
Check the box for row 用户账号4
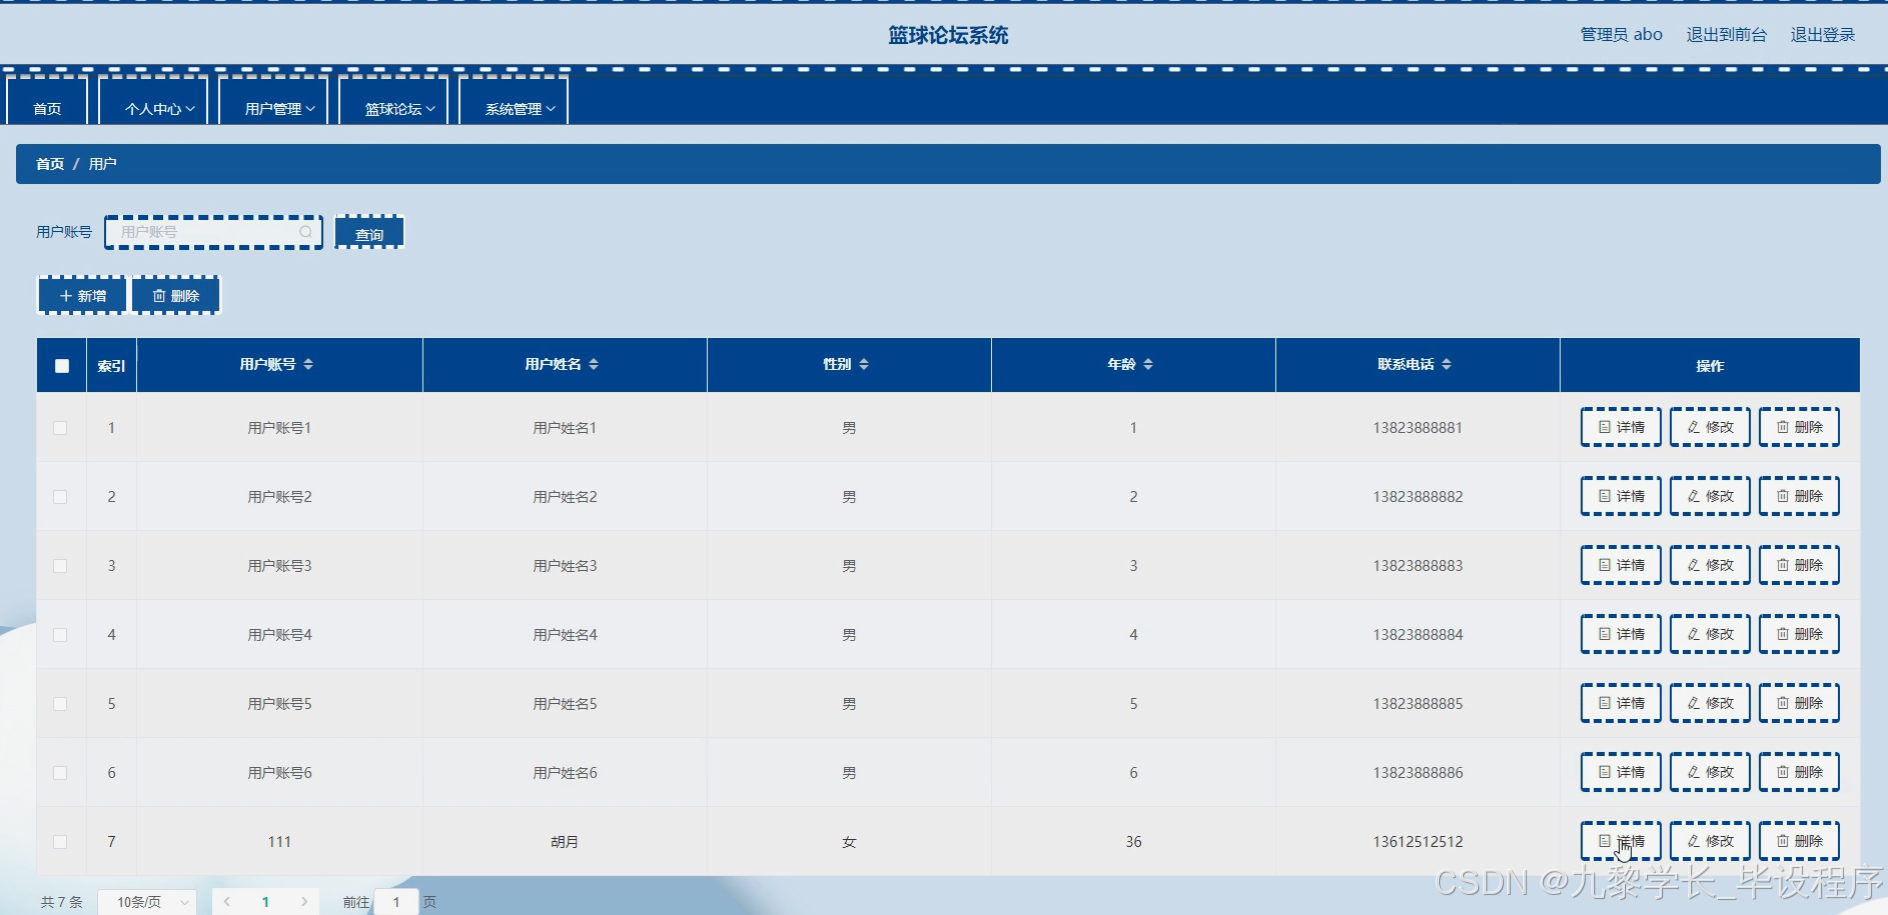point(60,635)
